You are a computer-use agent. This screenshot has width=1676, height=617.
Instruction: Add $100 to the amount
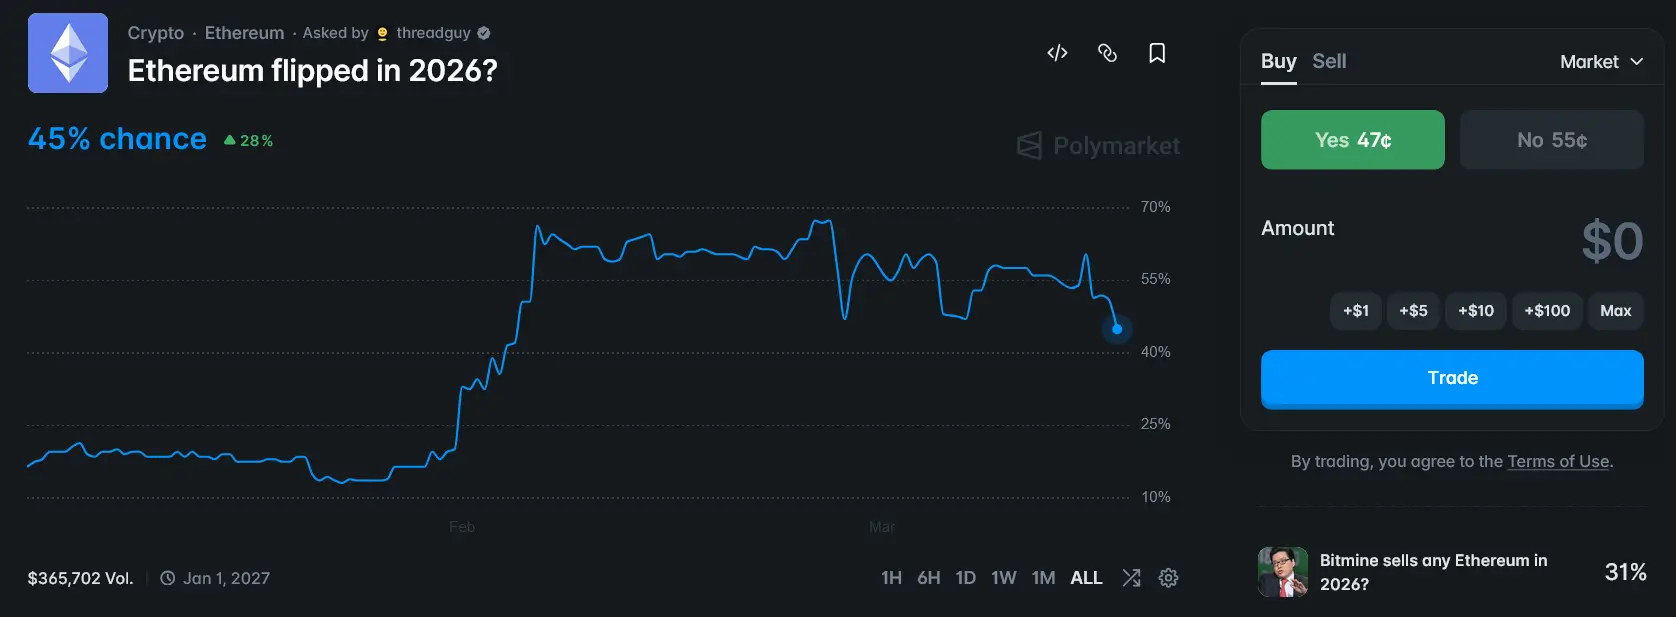click(x=1546, y=311)
